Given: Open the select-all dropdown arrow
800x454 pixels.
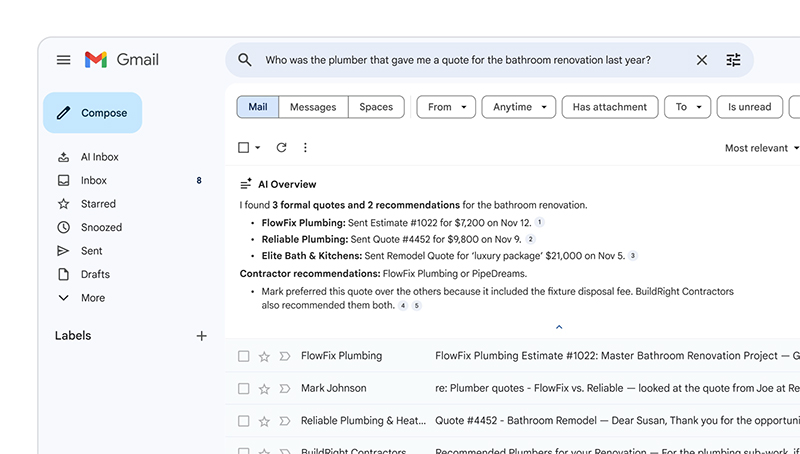Looking at the screenshot, I should (258, 148).
